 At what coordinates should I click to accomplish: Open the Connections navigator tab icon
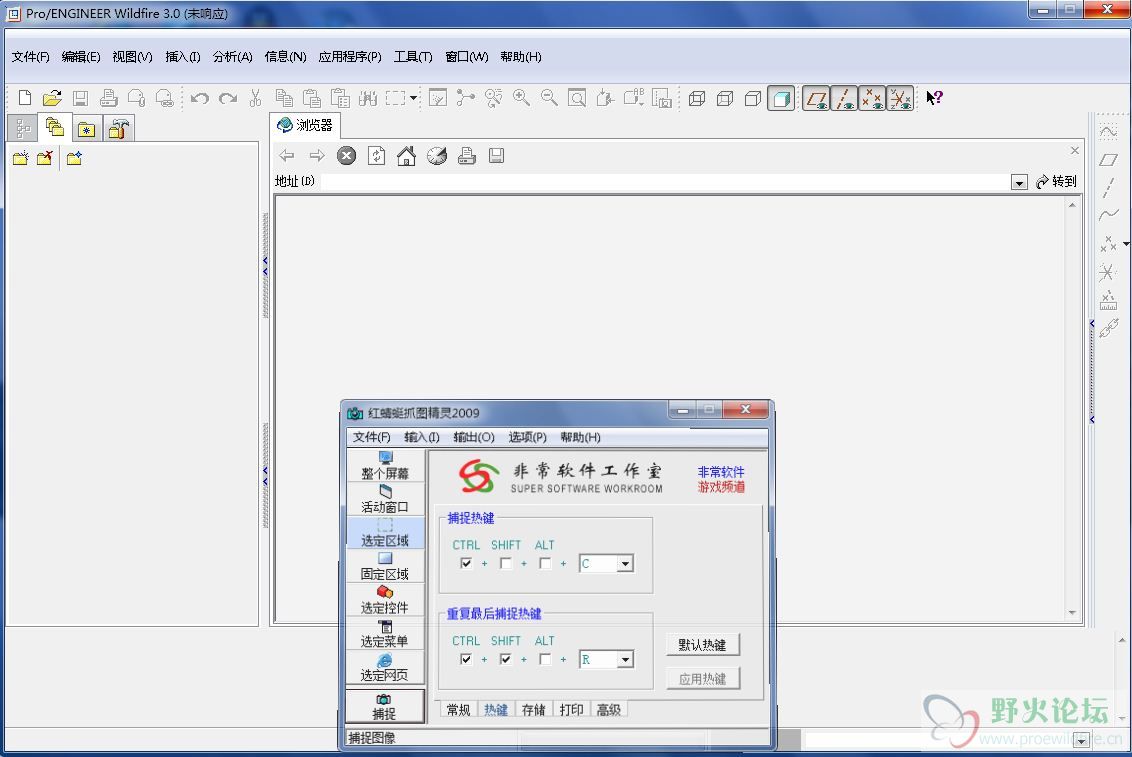click(x=118, y=128)
